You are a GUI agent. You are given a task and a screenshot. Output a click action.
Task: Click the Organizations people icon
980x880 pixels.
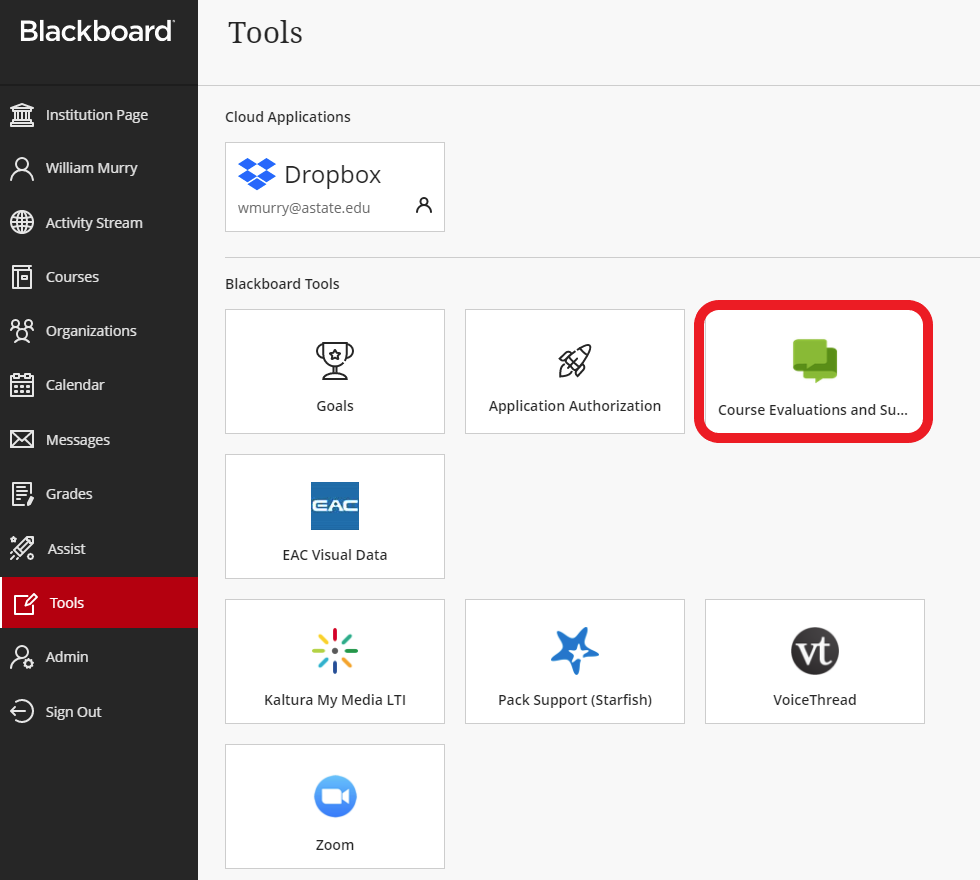tap(22, 331)
